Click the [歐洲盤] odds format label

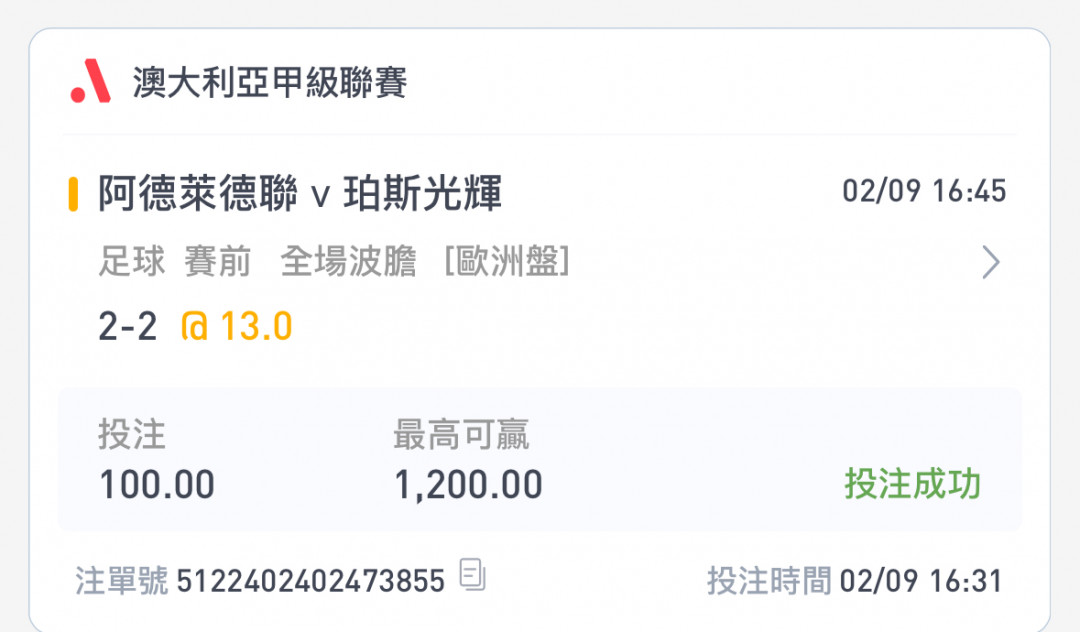click(x=507, y=262)
